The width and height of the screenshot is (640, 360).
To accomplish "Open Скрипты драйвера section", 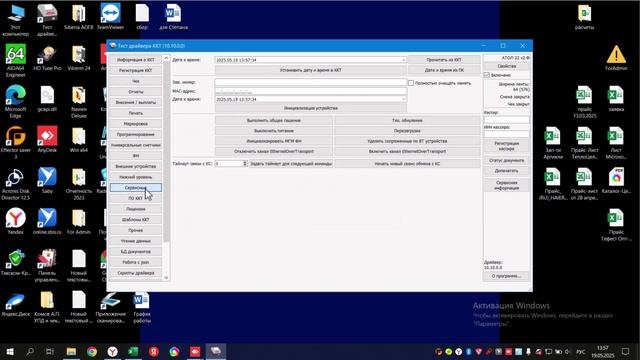I will (x=136, y=273).
